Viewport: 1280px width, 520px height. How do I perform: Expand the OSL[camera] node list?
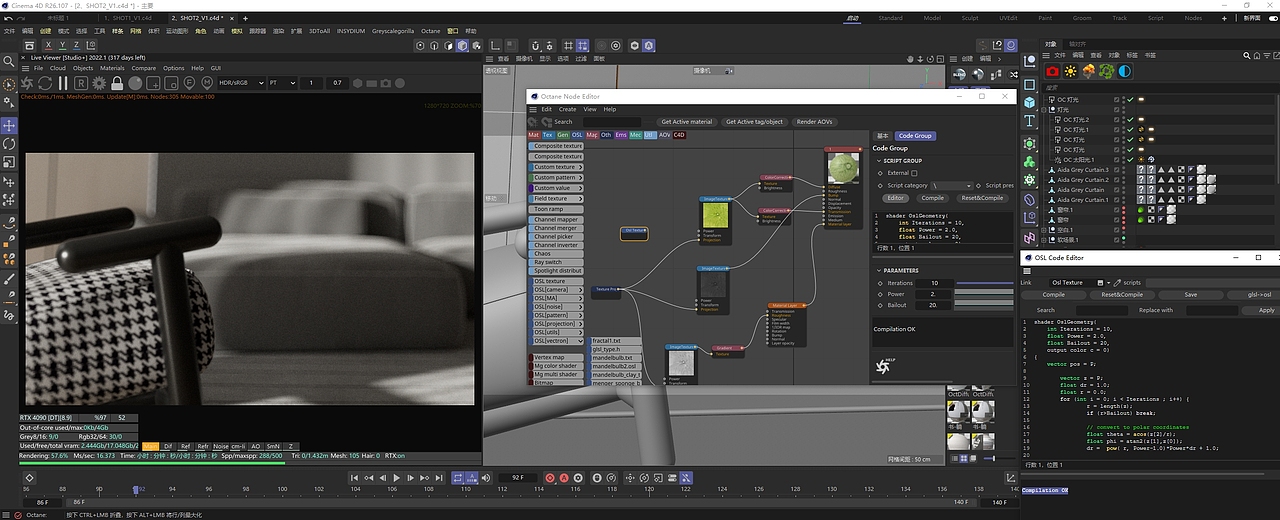coord(556,290)
